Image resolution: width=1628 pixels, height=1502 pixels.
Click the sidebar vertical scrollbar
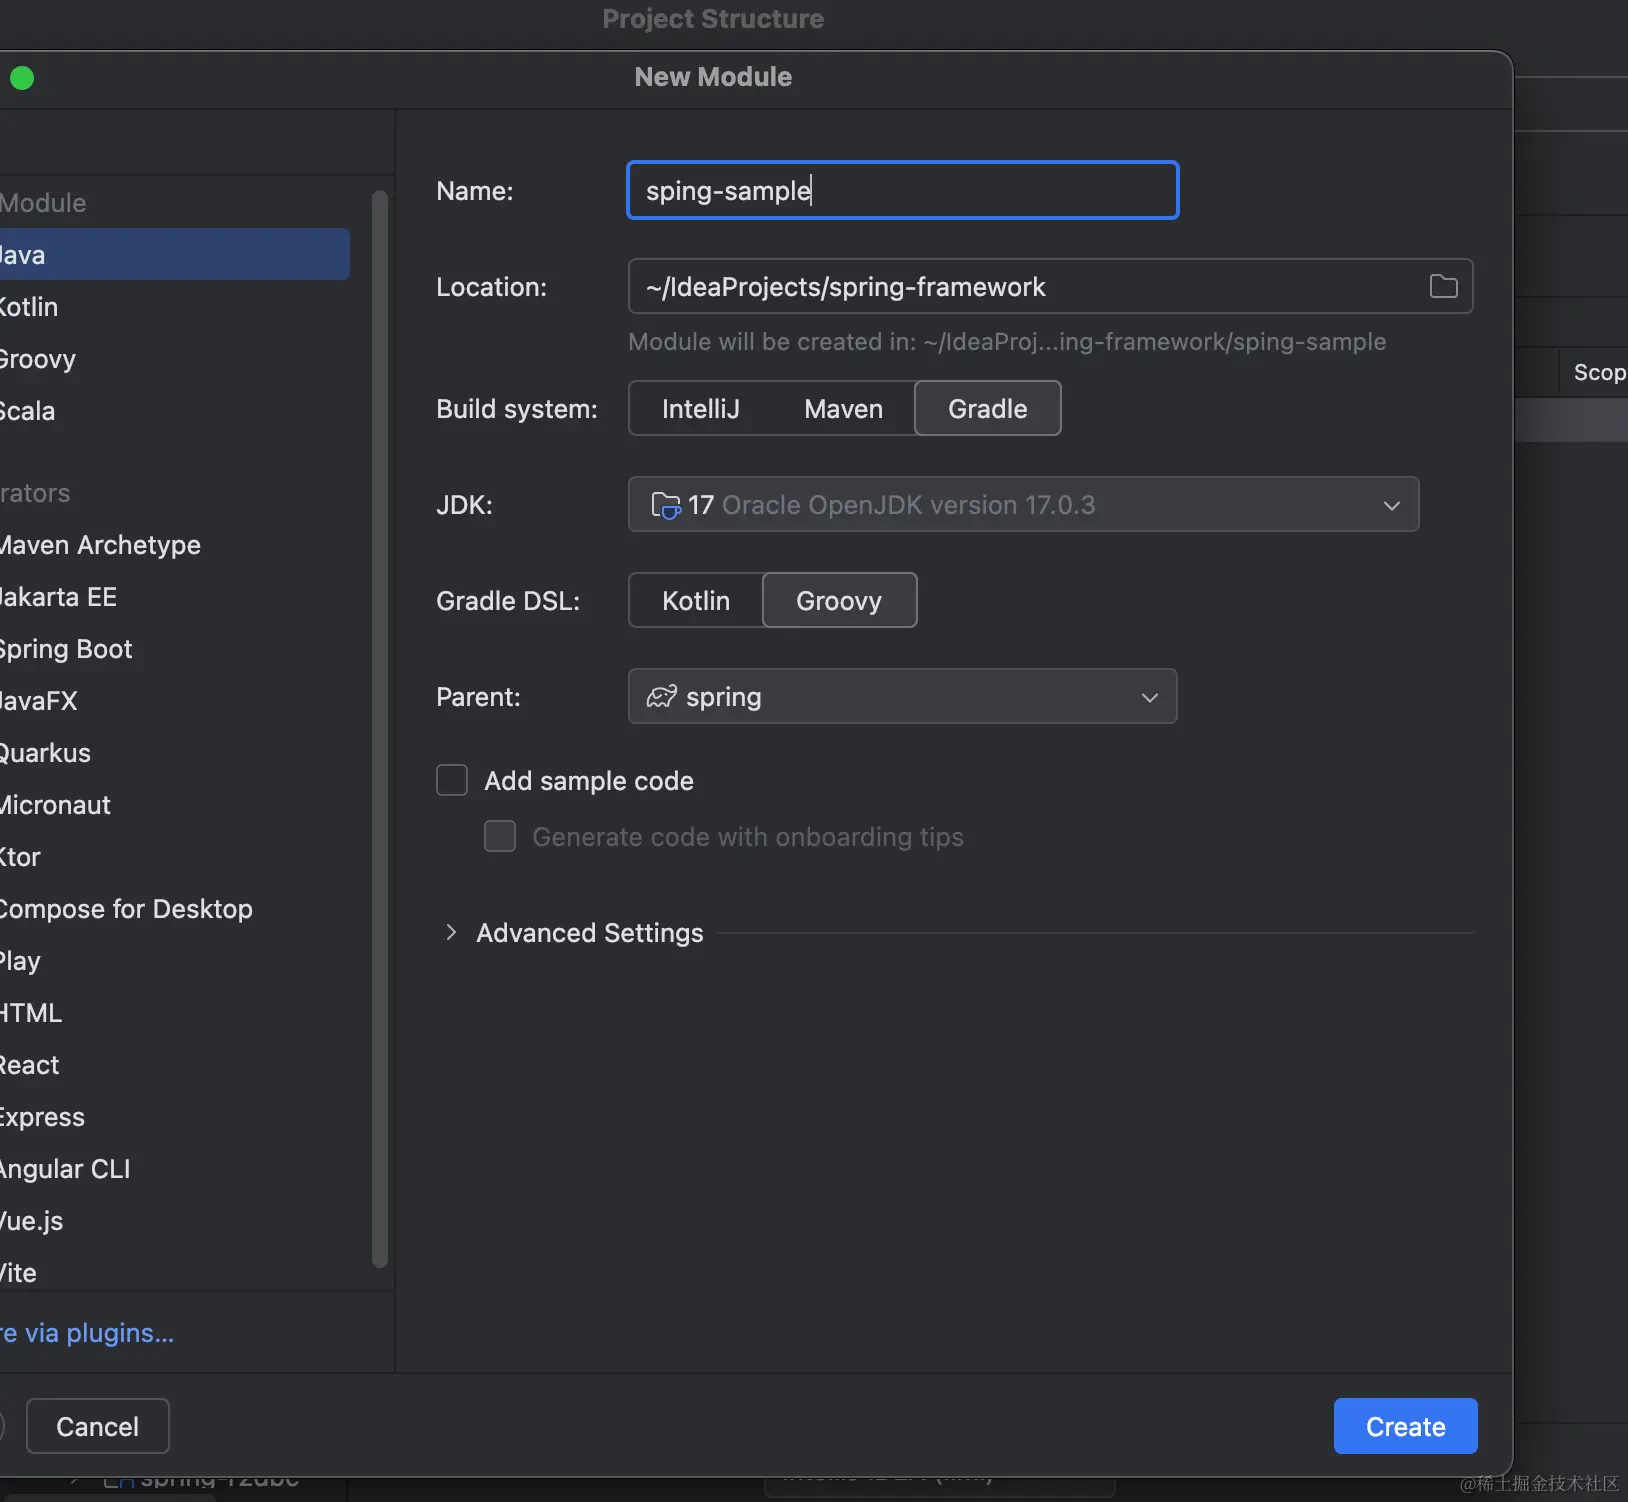380,728
